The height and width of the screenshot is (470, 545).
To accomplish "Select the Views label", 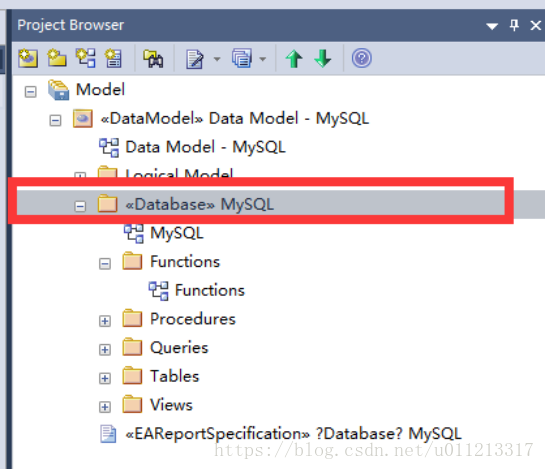I will pos(171,405).
